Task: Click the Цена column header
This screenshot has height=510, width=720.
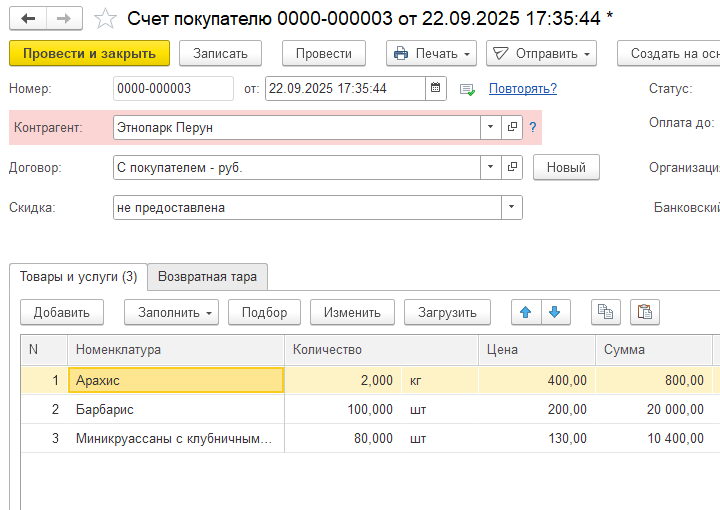Action: coord(537,350)
